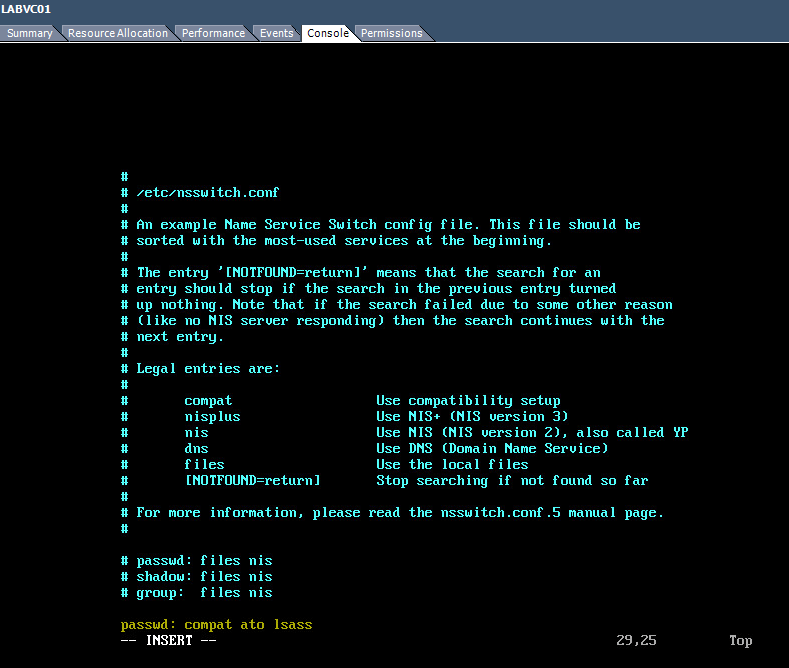
Task: Click the '# group: files nis' line
Action: coord(197,593)
